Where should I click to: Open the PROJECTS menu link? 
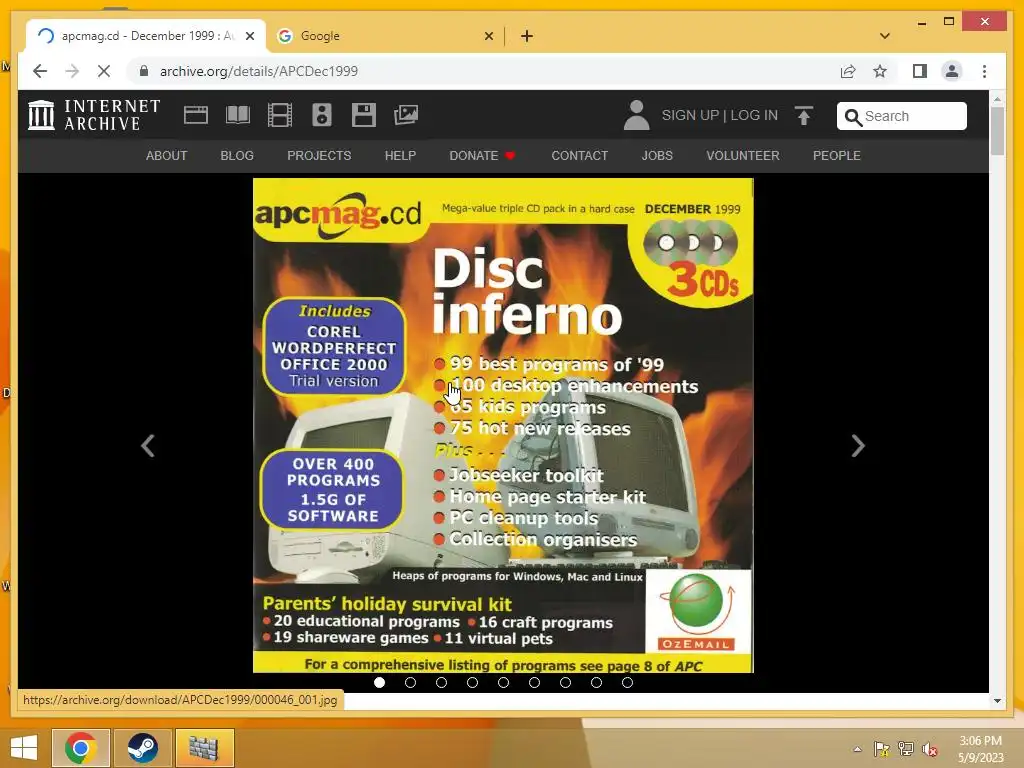coord(319,155)
